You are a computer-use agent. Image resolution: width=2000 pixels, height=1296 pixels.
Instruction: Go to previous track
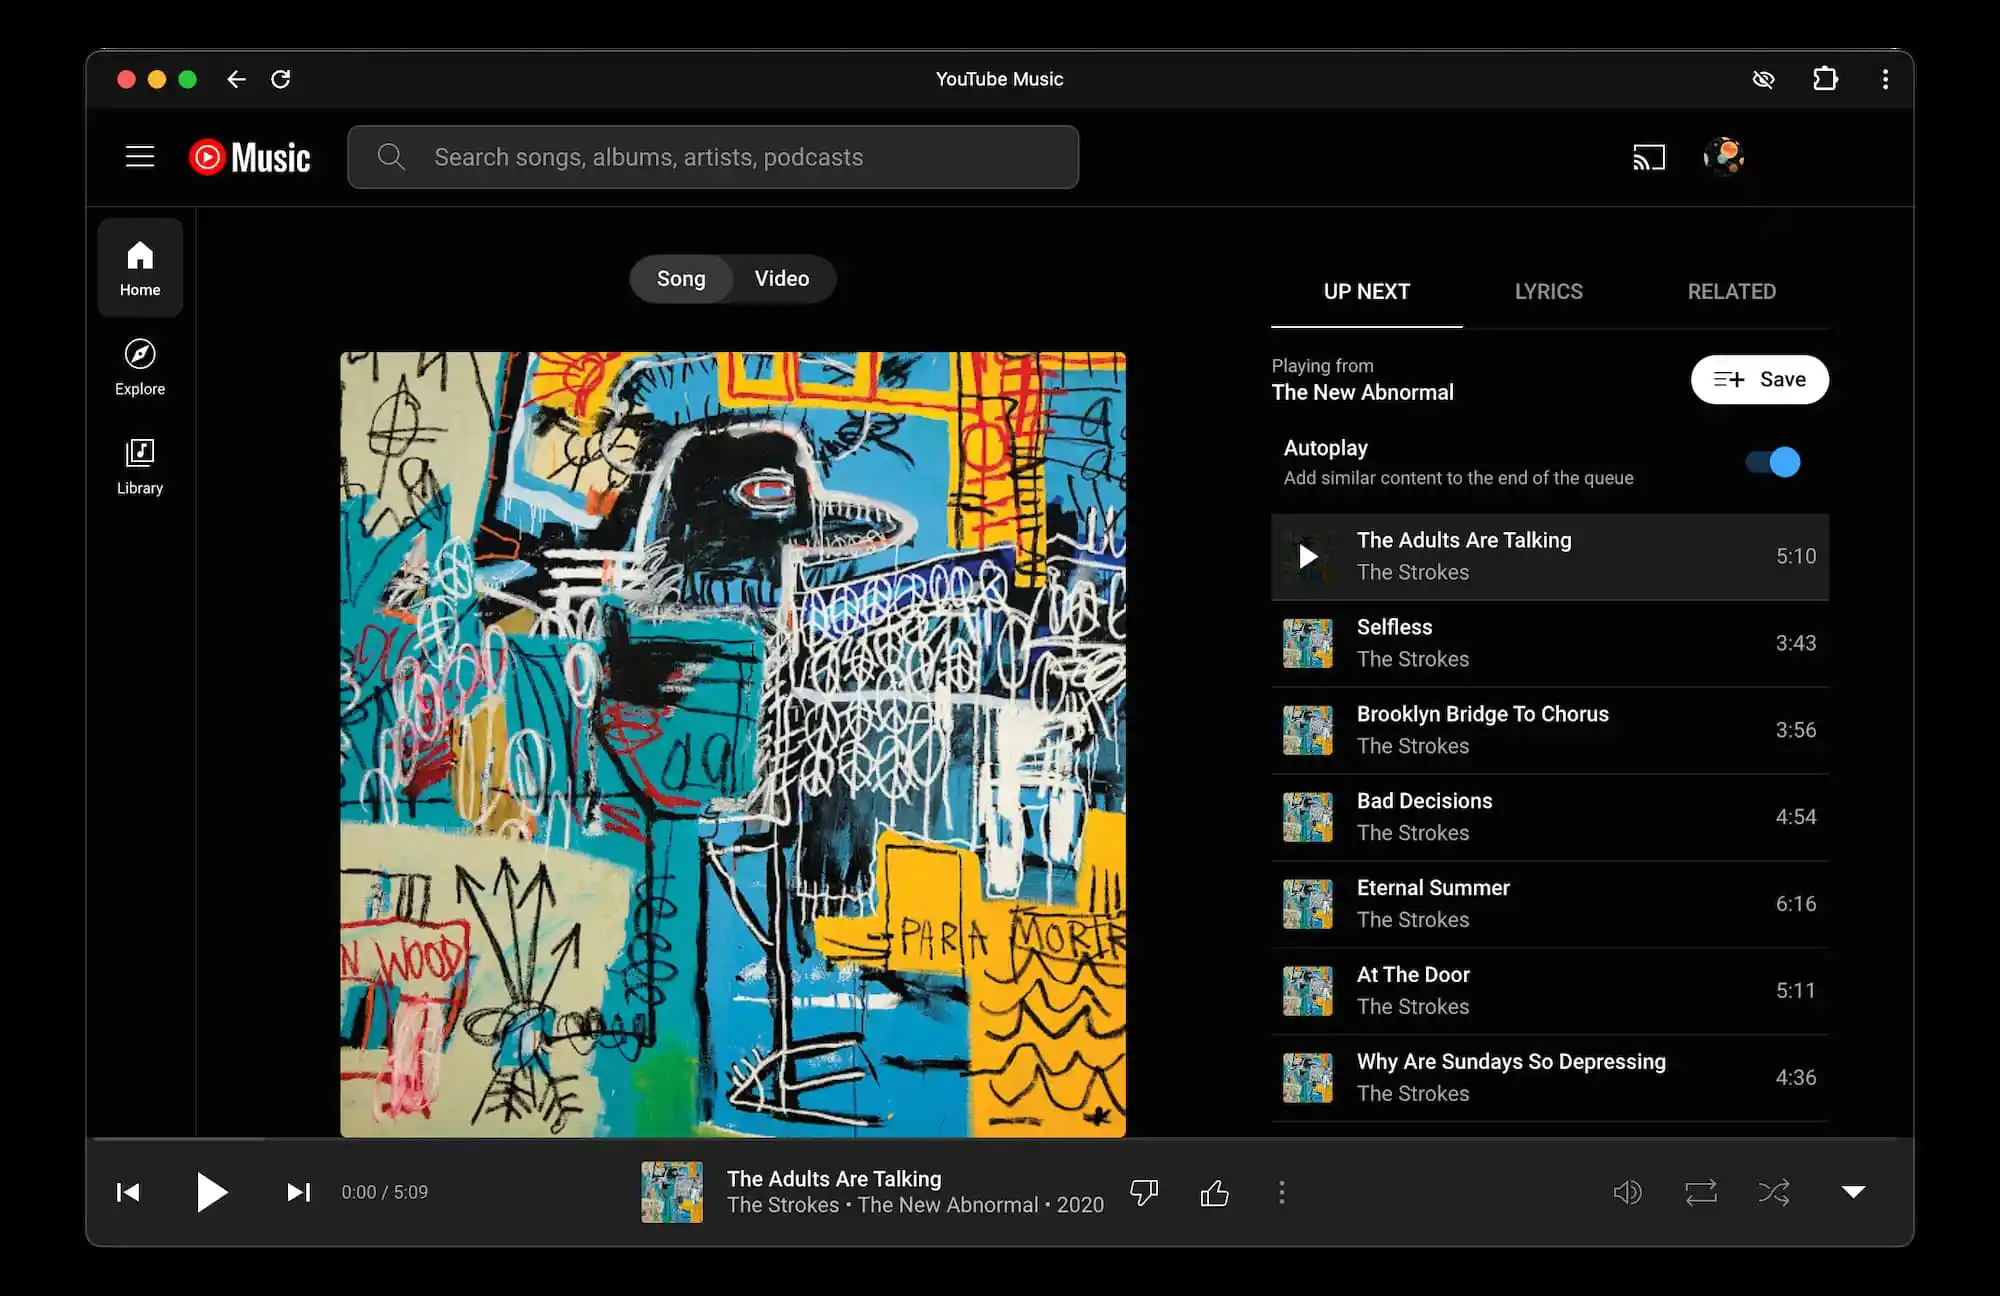[128, 1191]
